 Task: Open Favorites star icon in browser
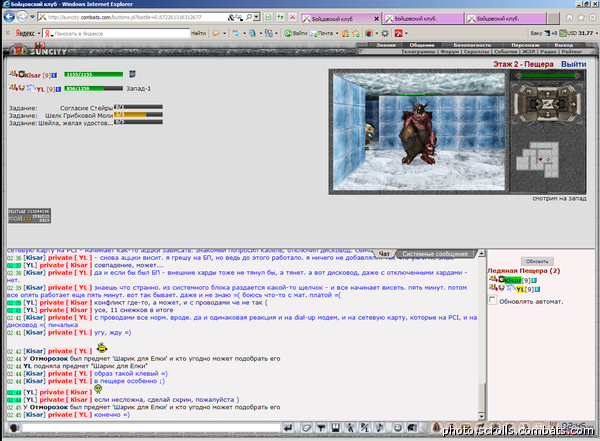[x=581, y=18]
